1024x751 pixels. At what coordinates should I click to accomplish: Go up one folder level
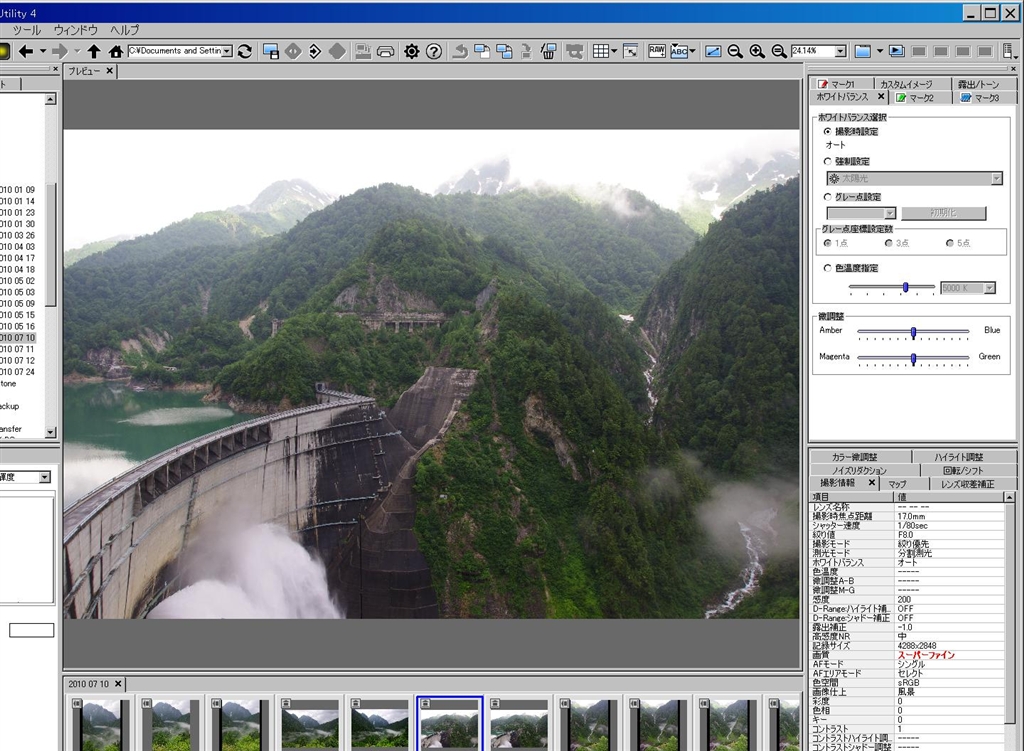[x=94, y=51]
